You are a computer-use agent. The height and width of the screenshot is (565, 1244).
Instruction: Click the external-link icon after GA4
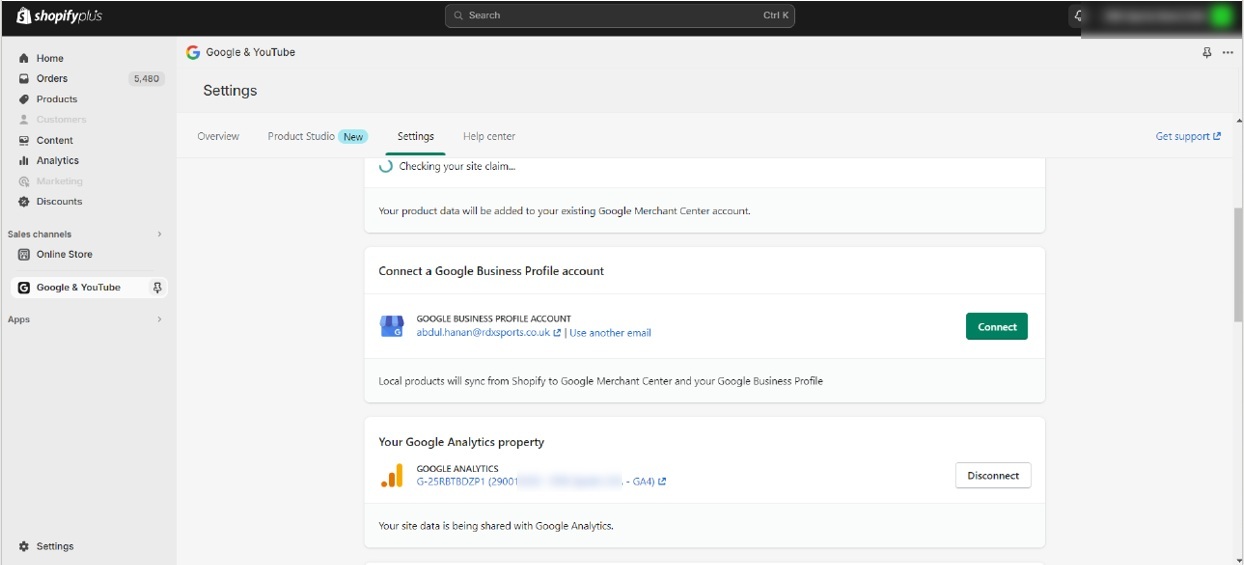[662, 482]
